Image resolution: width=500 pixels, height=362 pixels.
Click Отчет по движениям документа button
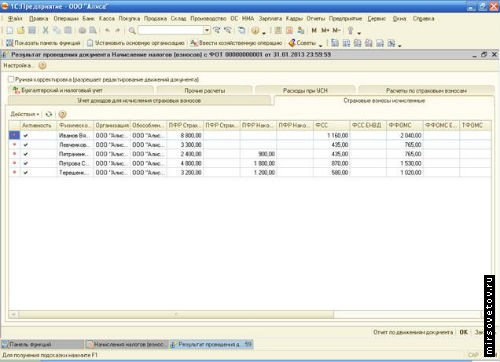tap(413, 332)
